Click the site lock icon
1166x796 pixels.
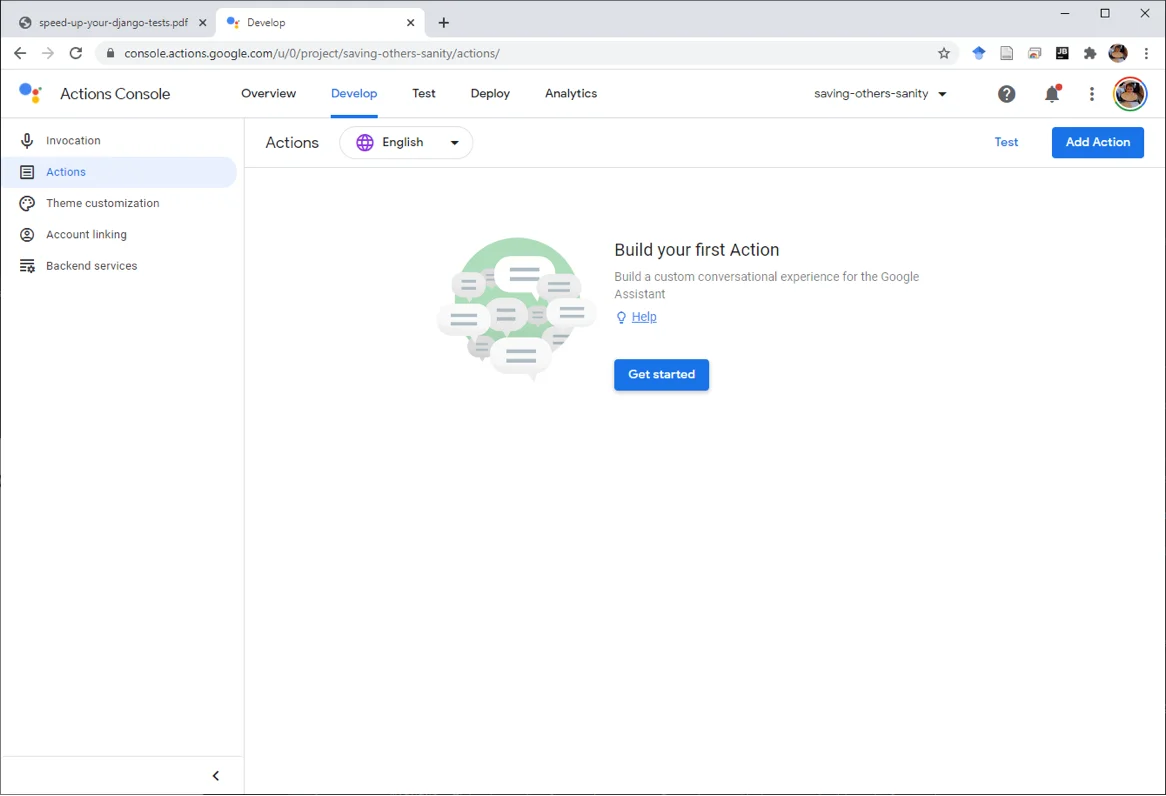click(x=111, y=53)
